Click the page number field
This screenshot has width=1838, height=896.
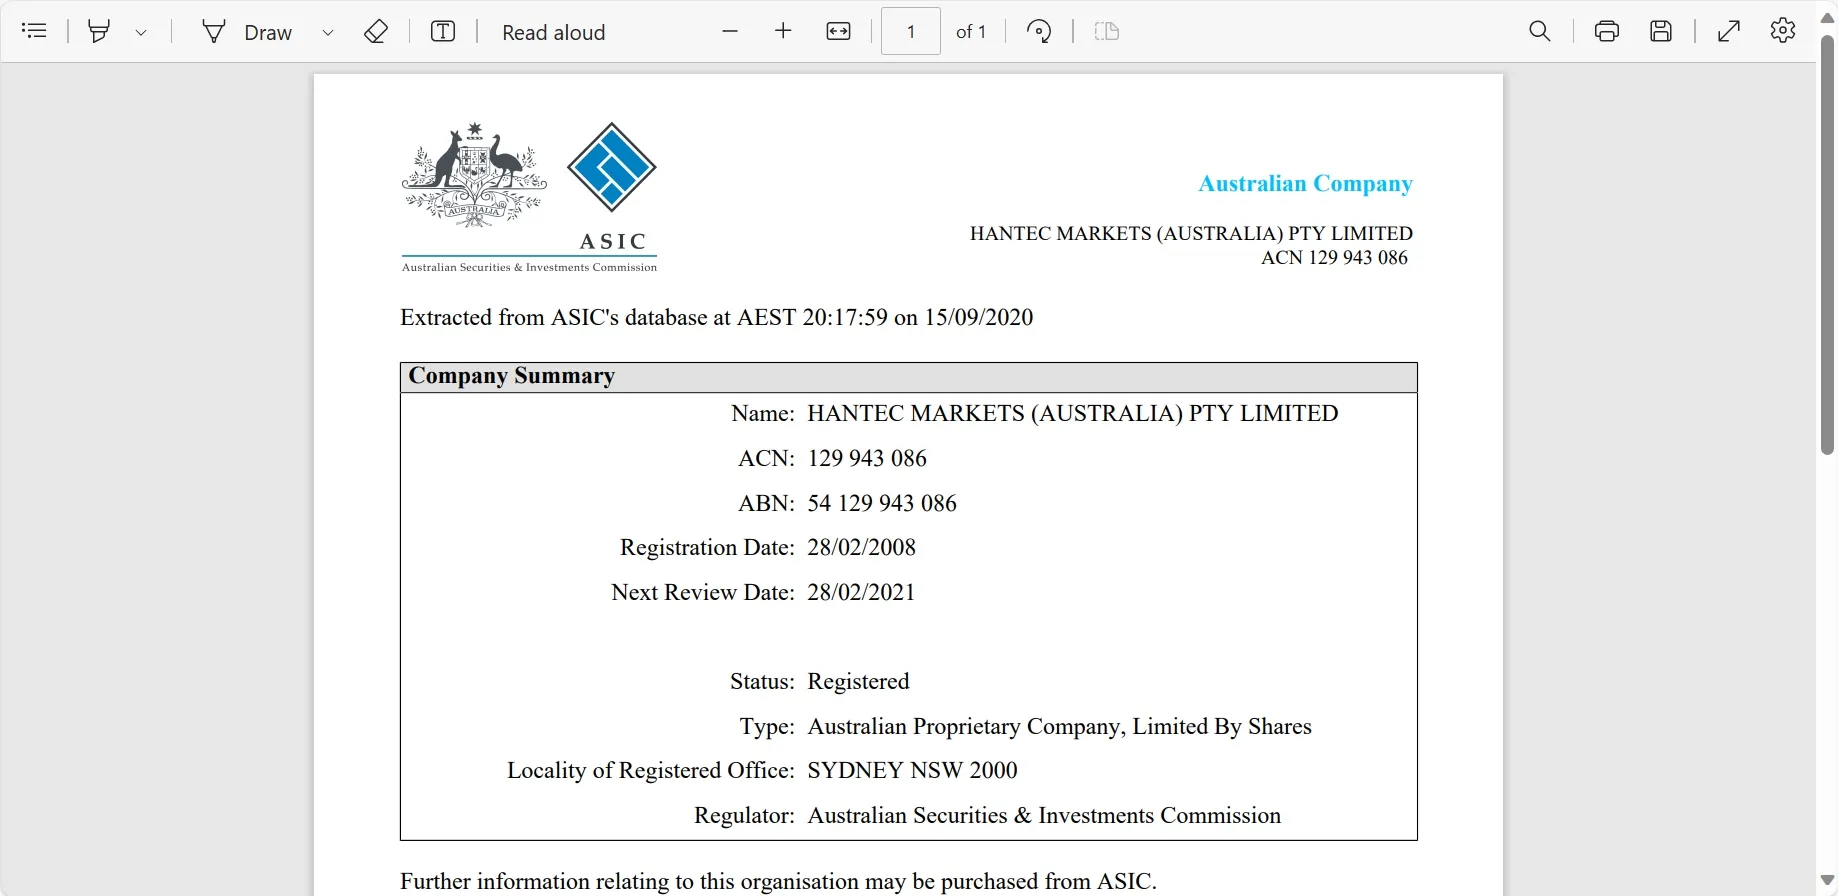coord(910,31)
